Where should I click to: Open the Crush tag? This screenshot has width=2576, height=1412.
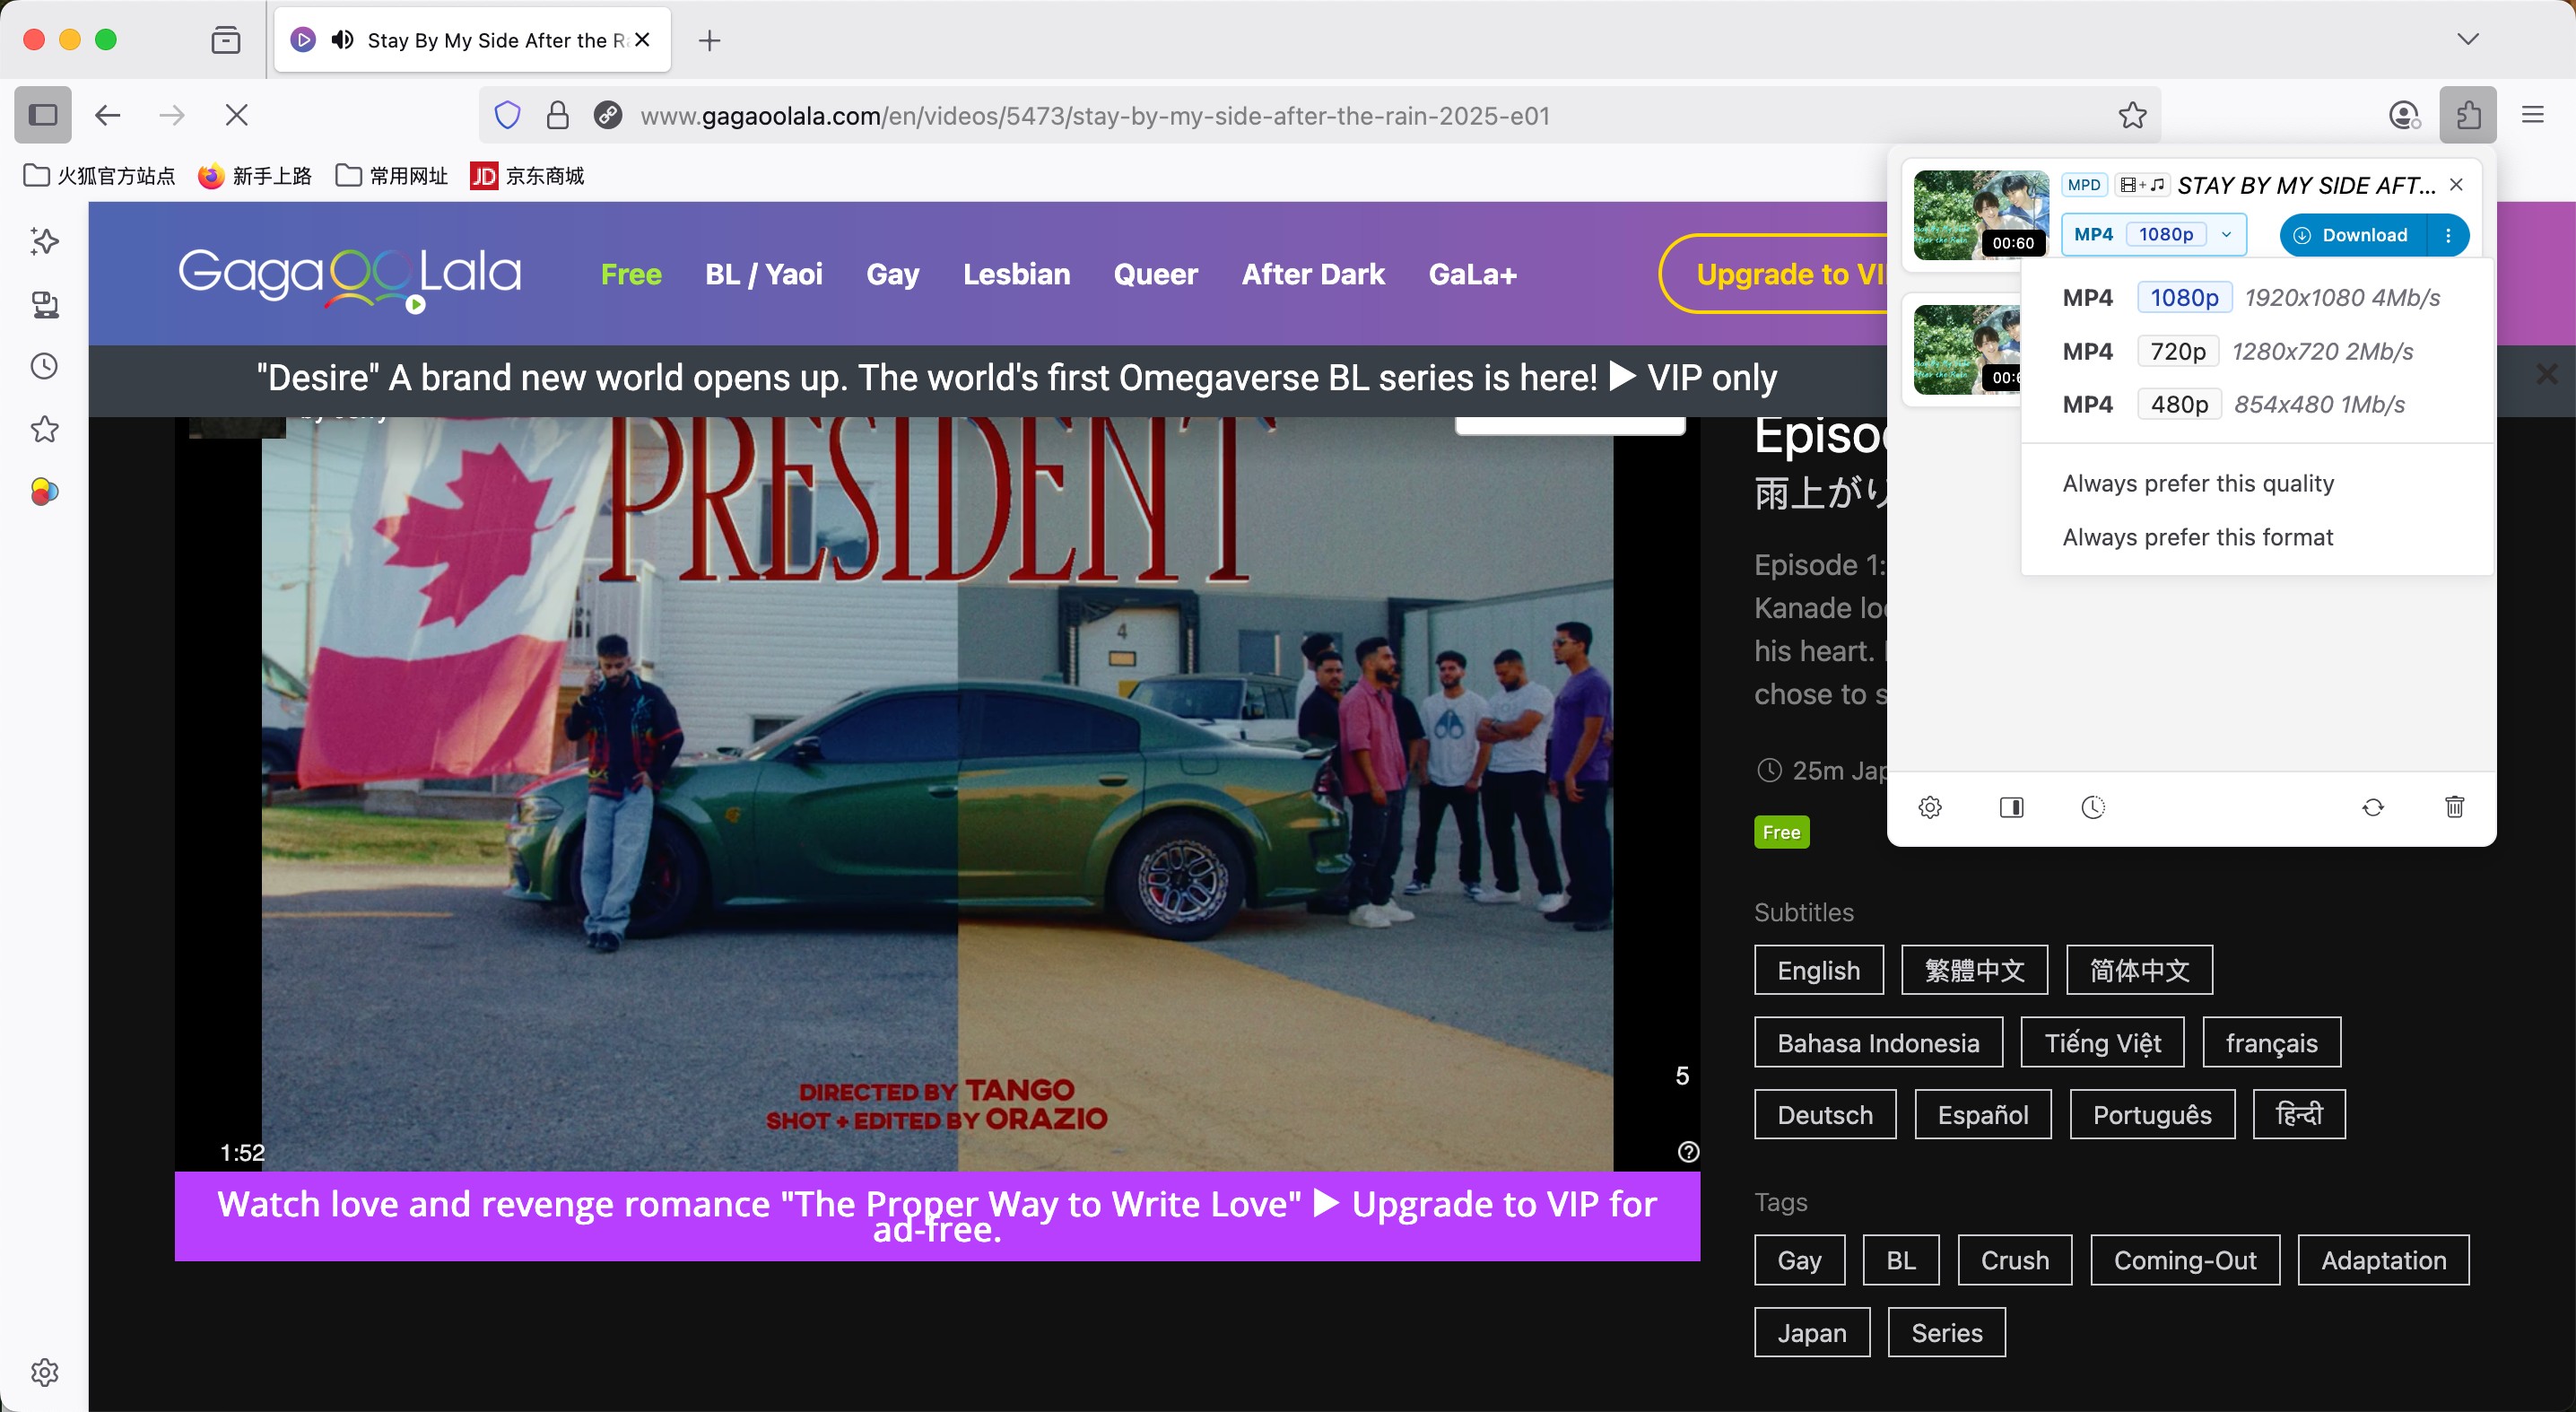[x=2014, y=1260]
